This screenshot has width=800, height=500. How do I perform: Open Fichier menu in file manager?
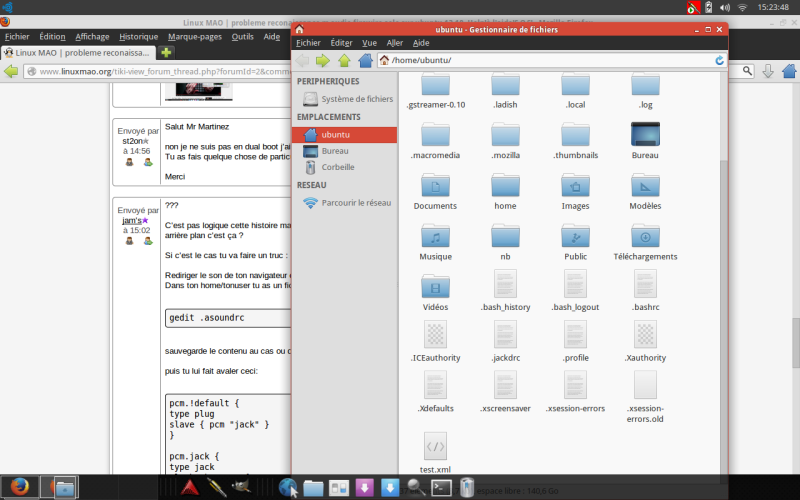click(x=308, y=43)
